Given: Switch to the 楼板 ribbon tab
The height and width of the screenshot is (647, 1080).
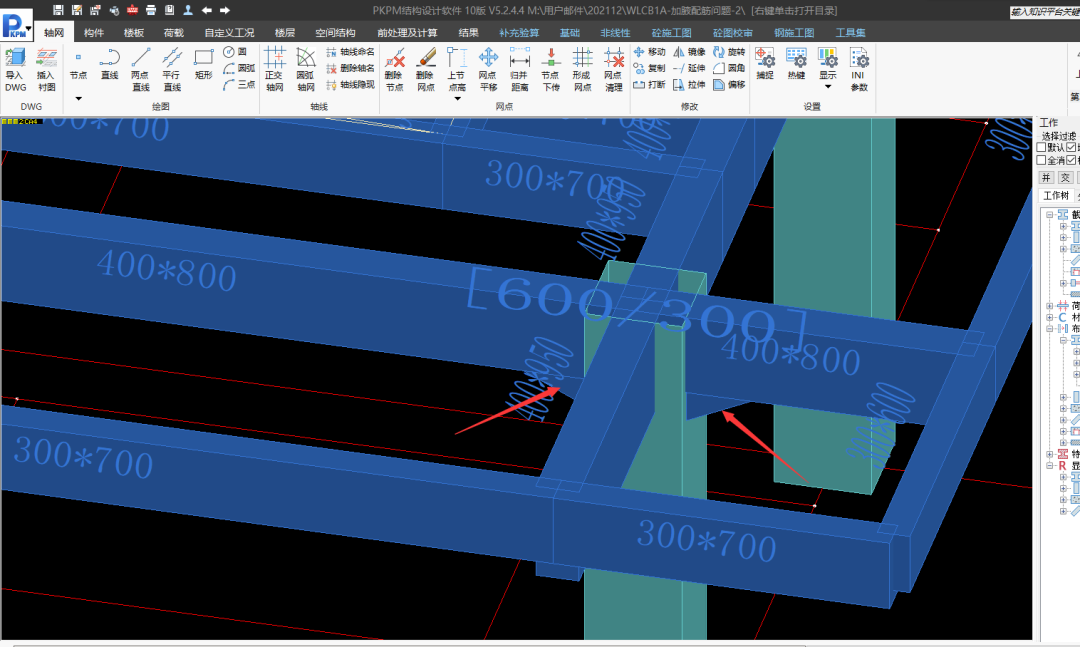Looking at the screenshot, I should coord(134,32).
